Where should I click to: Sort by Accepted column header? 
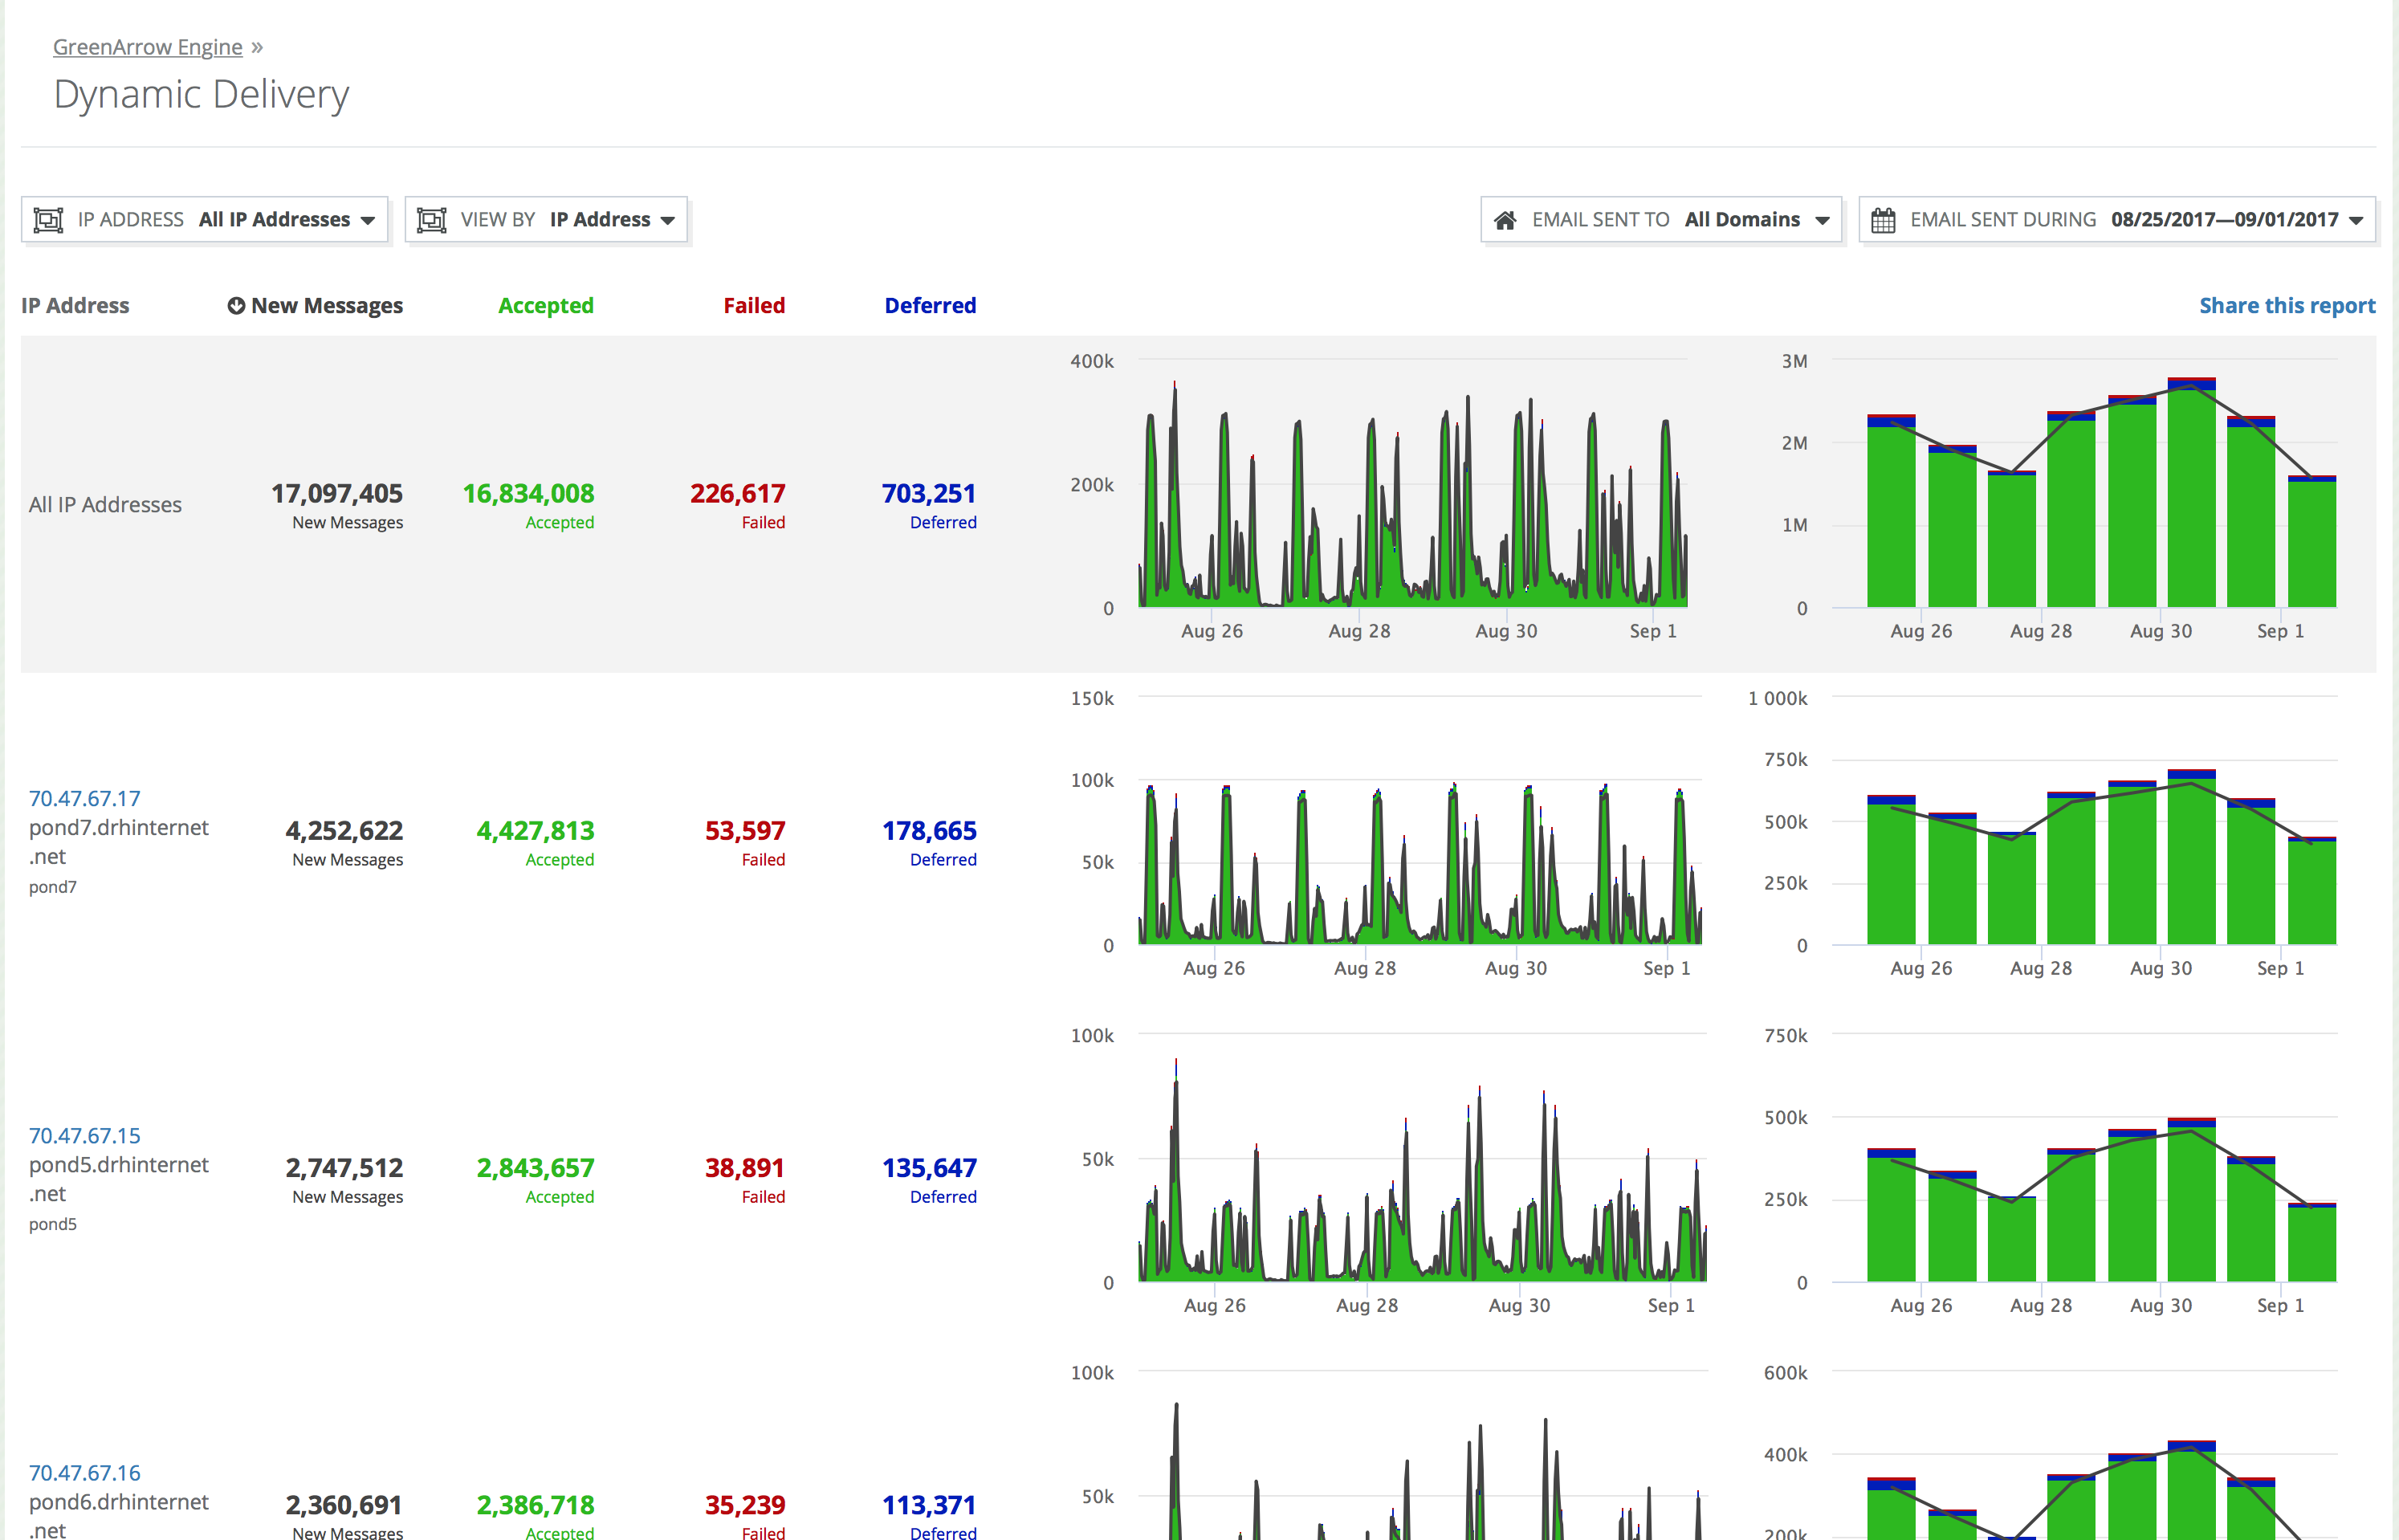pyautogui.click(x=545, y=306)
